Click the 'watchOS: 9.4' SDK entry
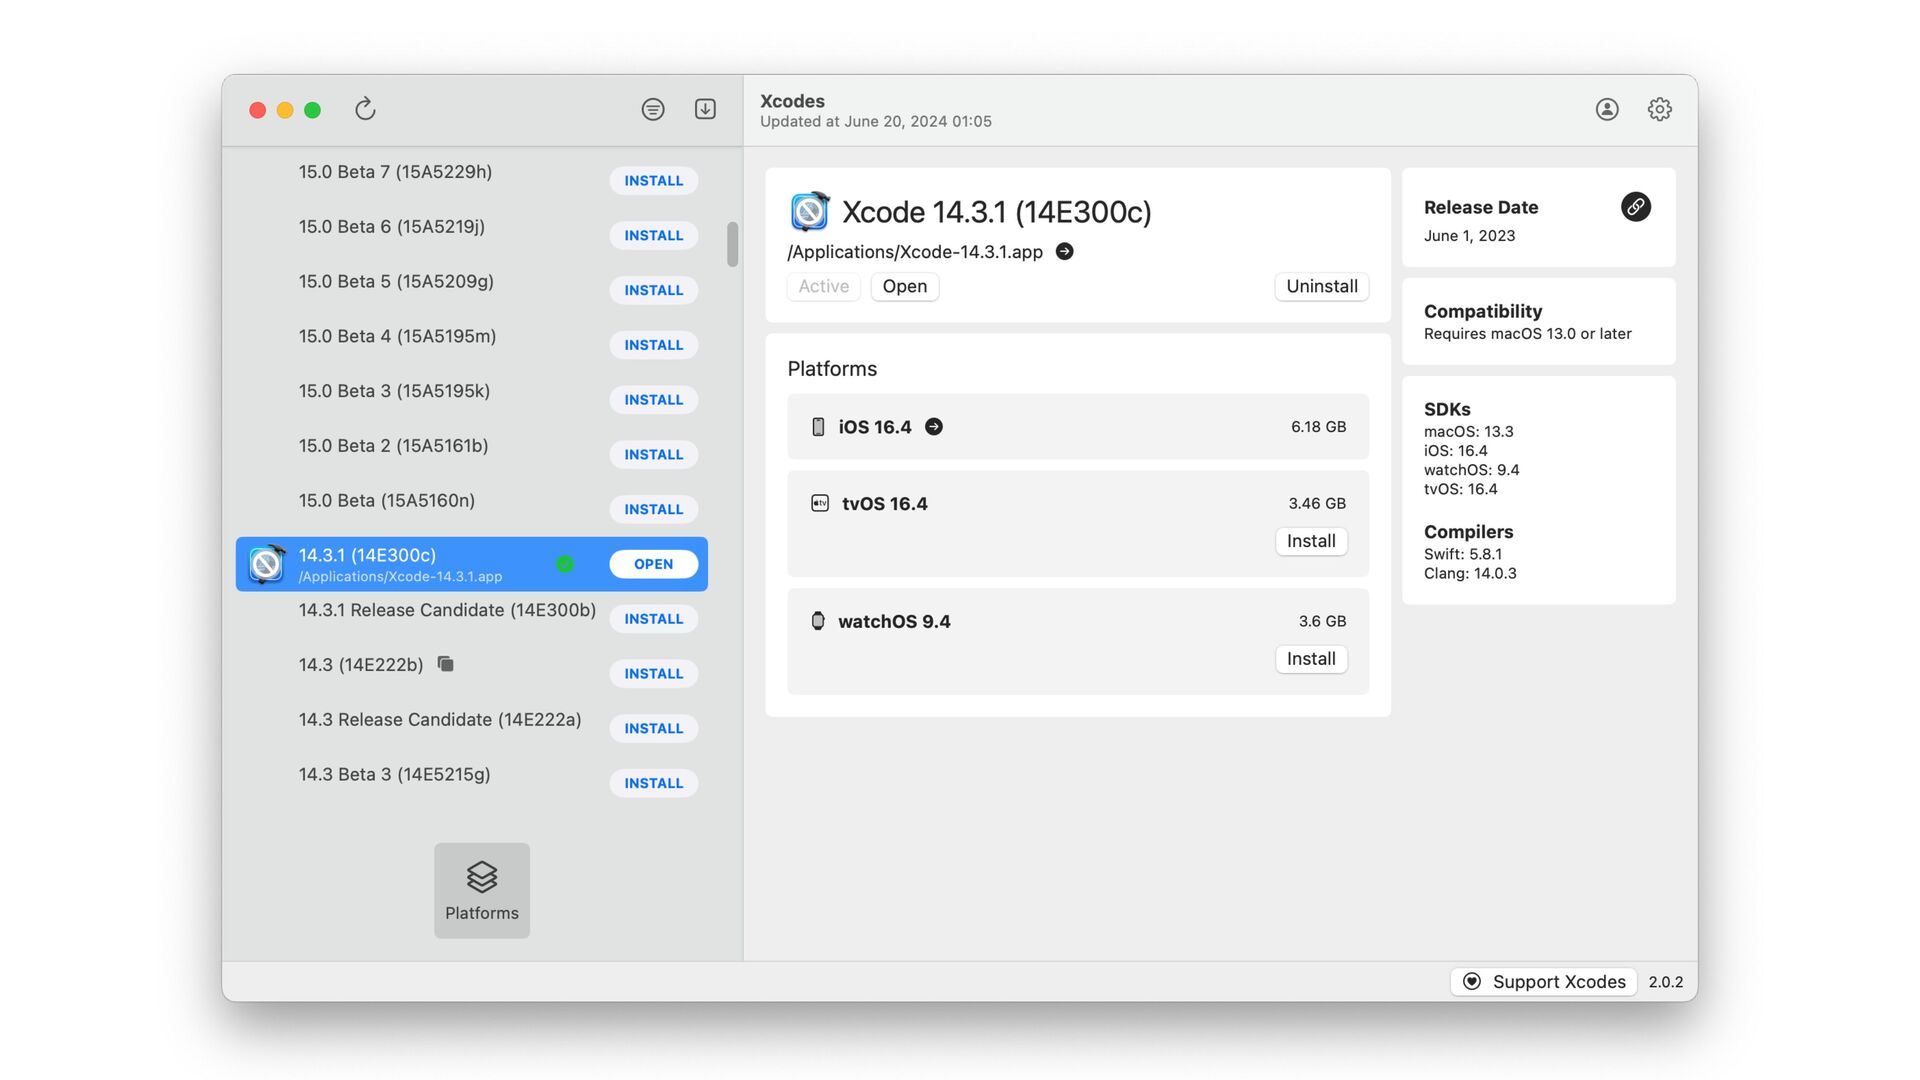Screen dimensions: 1920x1080 (x=1471, y=470)
